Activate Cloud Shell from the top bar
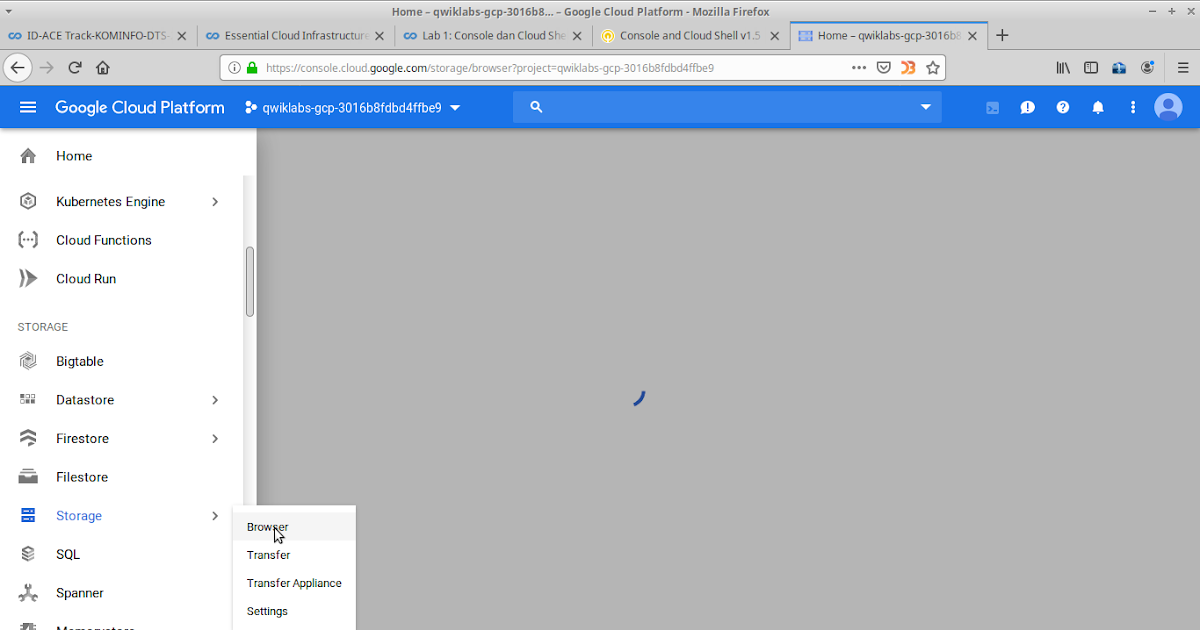This screenshot has width=1200, height=630. [x=992, y=107]
